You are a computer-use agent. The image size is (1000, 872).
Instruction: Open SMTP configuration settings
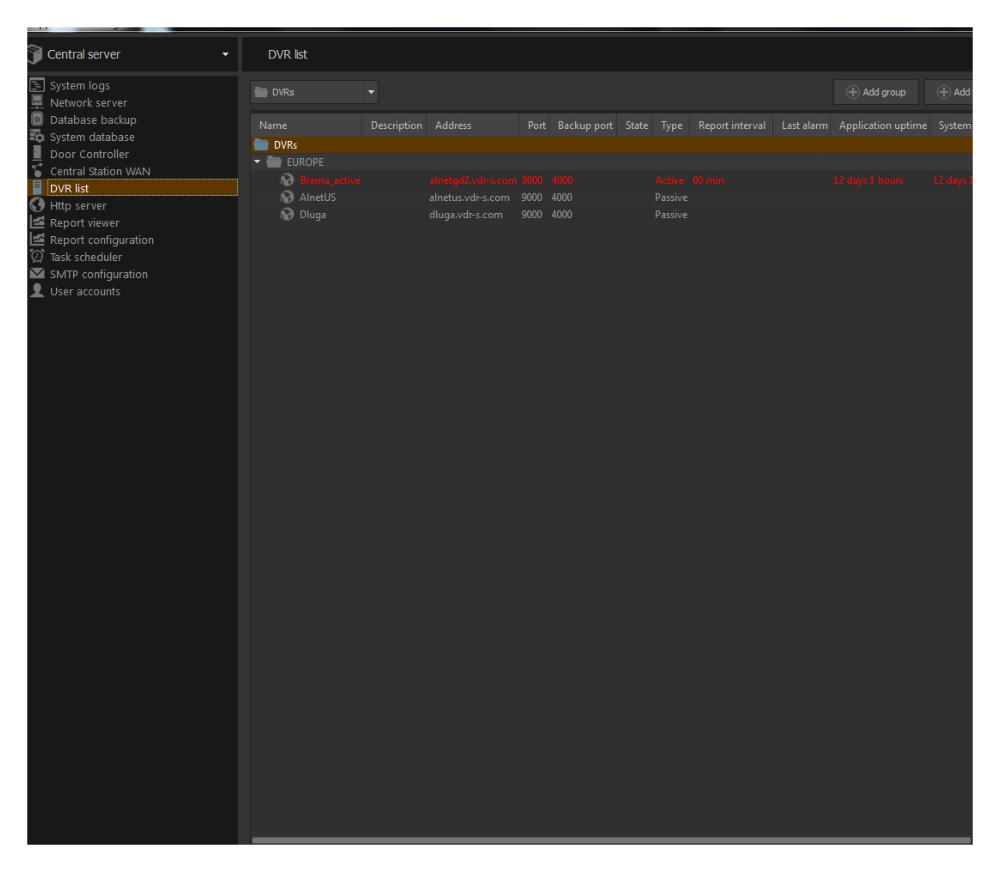coord(99,274)
